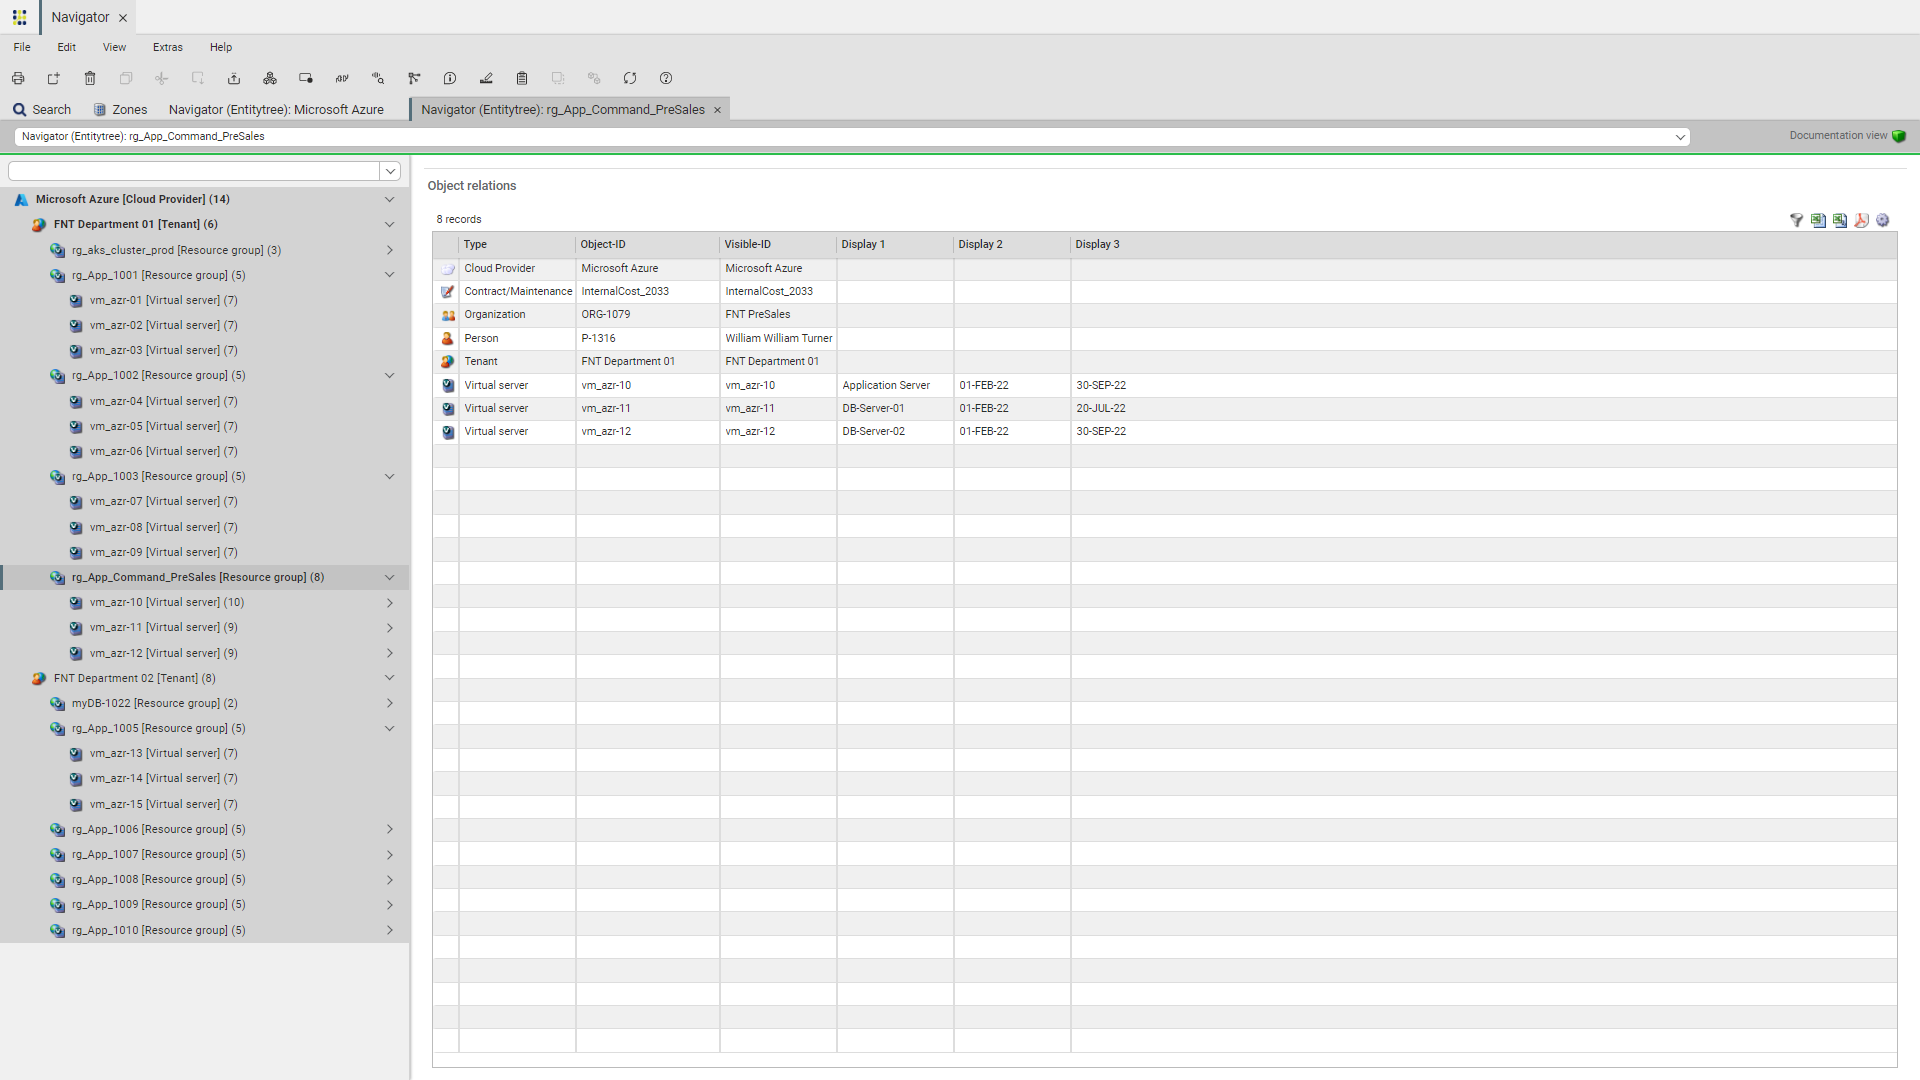Click the Delete trash can icon
The width and height of the screenshot is (1920, 1080).
[x=90, y=78]
